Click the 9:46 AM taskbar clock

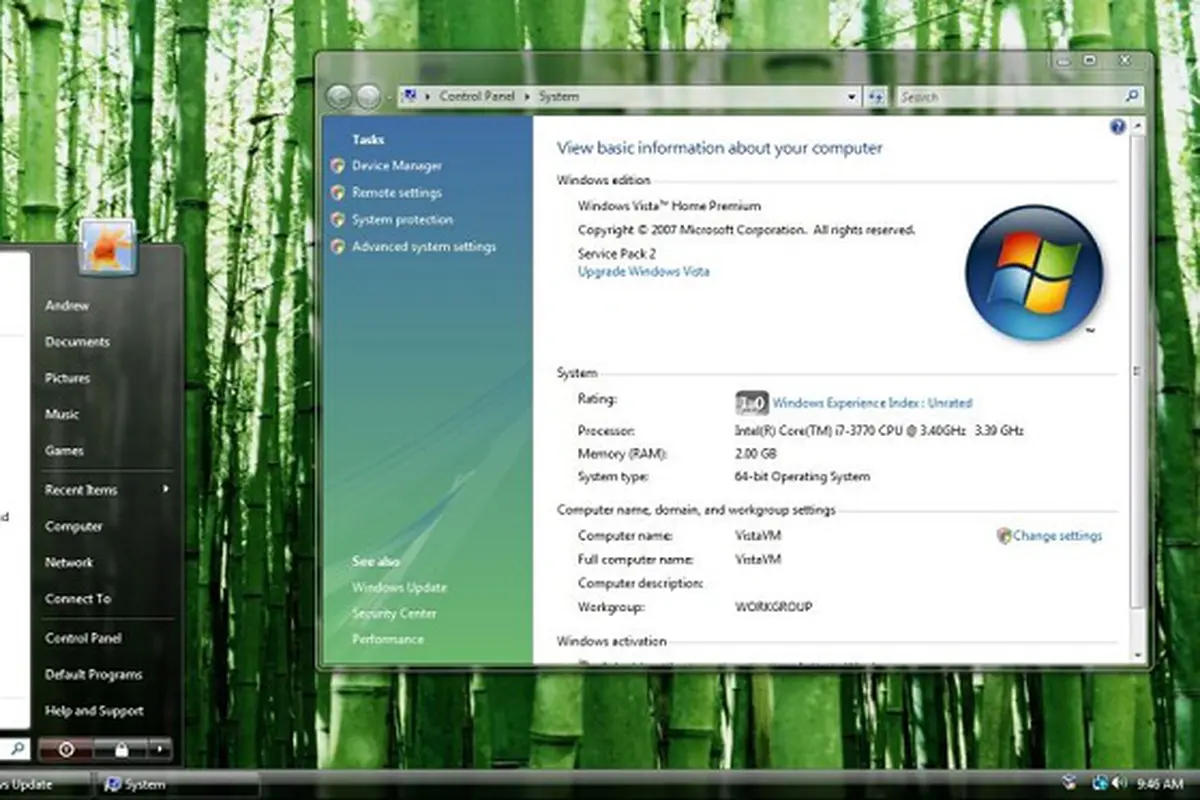(x=1162, y=784)
